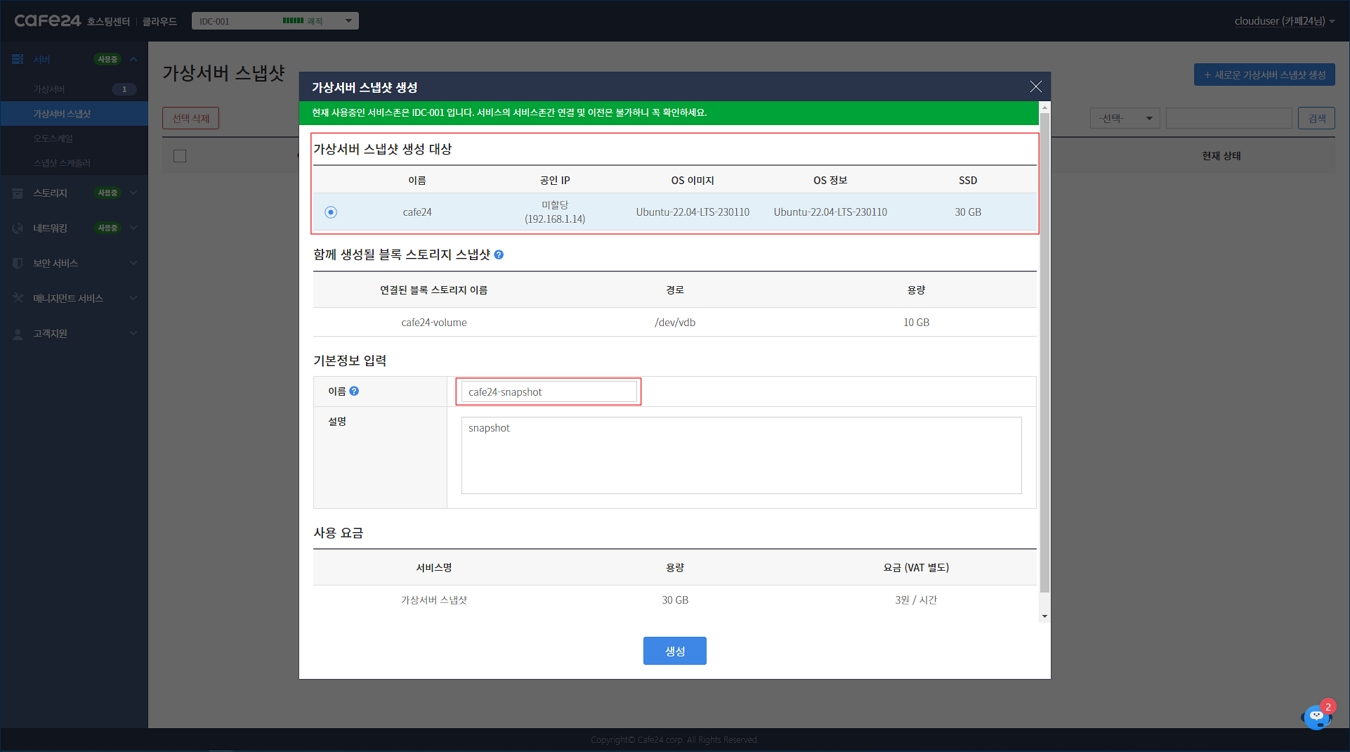Open the chat support bubble icon
The height and width of the screenshot is (752, 1350).
(1316, 716)
